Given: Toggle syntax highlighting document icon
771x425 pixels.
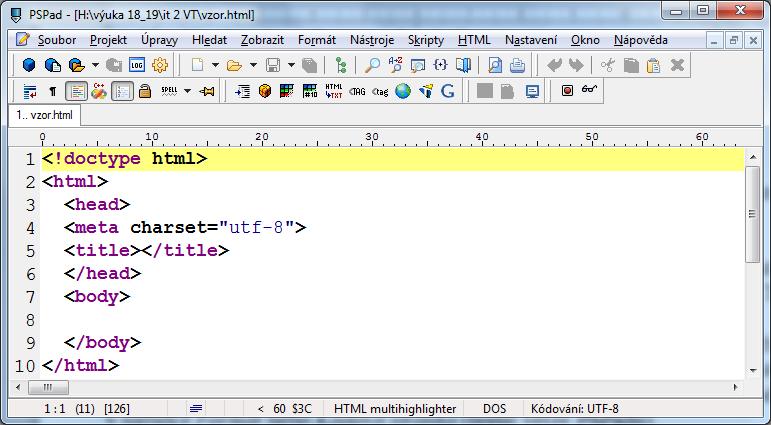Looking at the screenshot, I should click(x=76, y=91).
